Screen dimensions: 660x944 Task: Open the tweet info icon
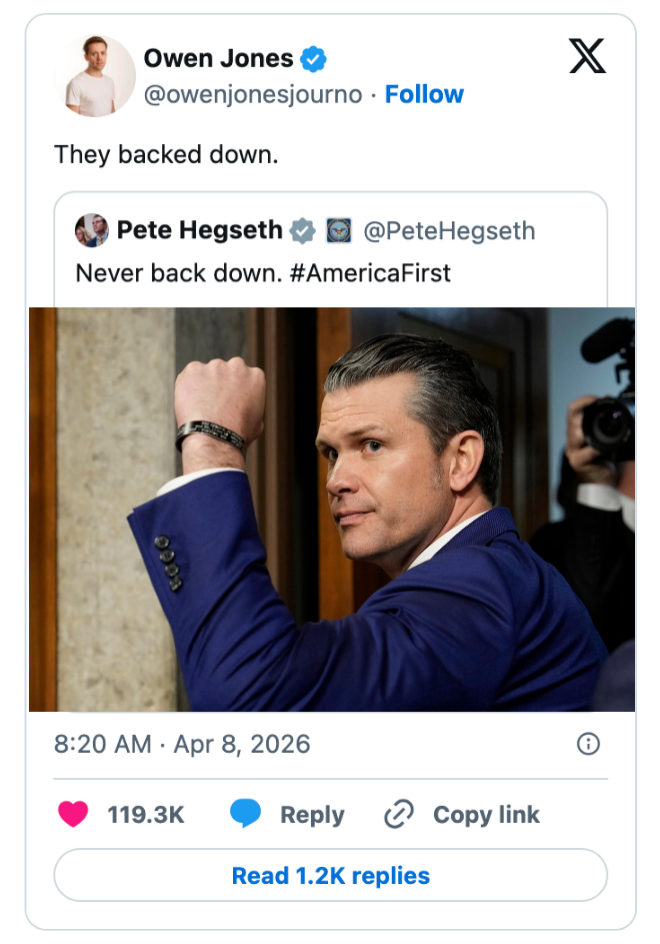[589, 744]
